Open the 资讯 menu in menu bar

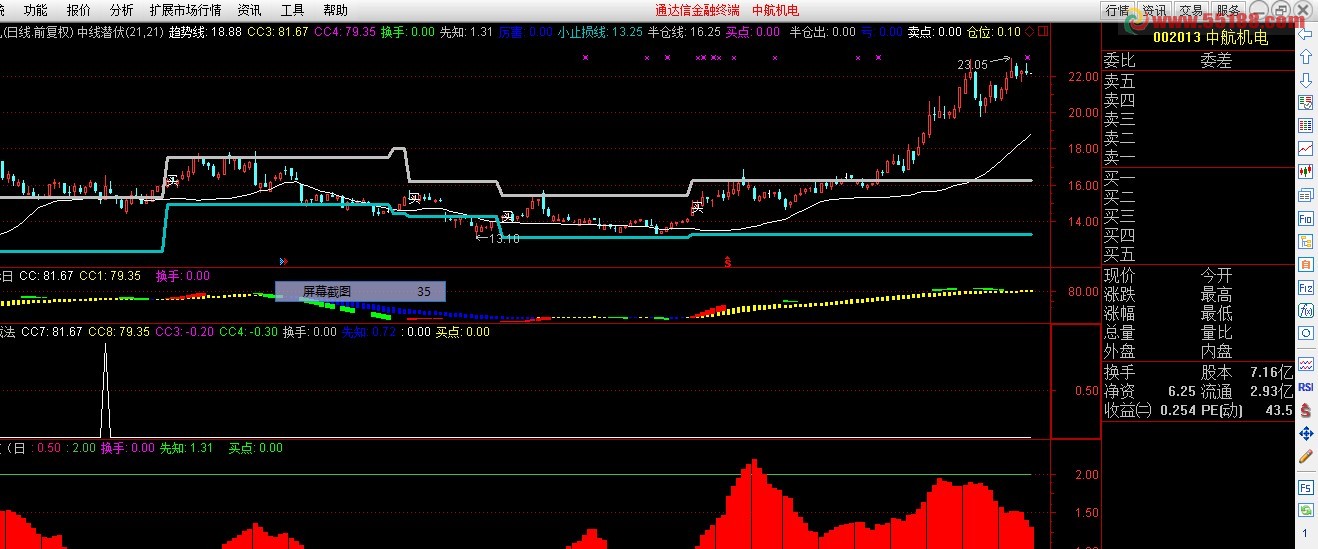pos(249,10)
